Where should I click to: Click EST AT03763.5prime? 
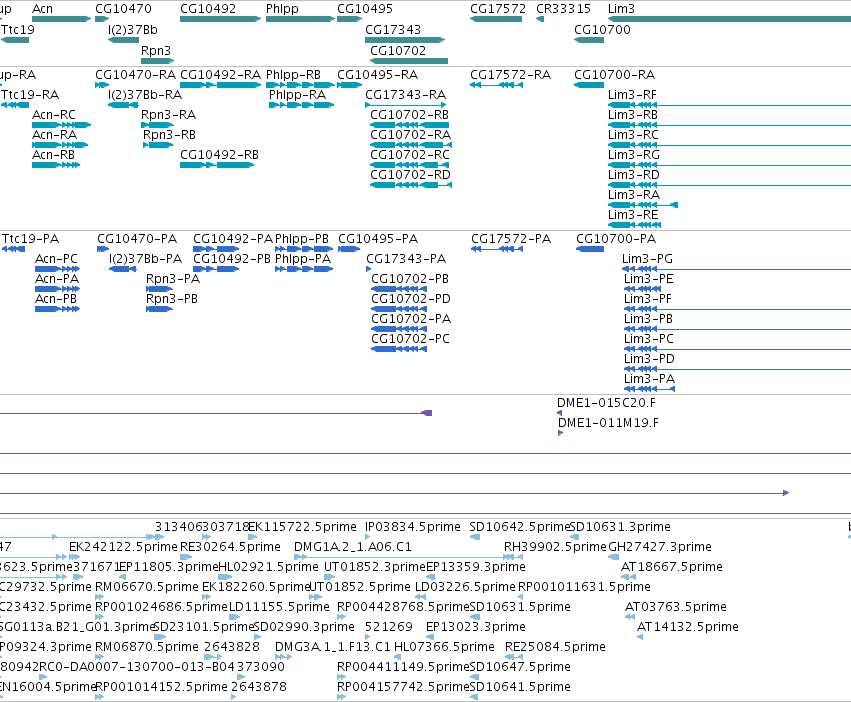(676, 607)
